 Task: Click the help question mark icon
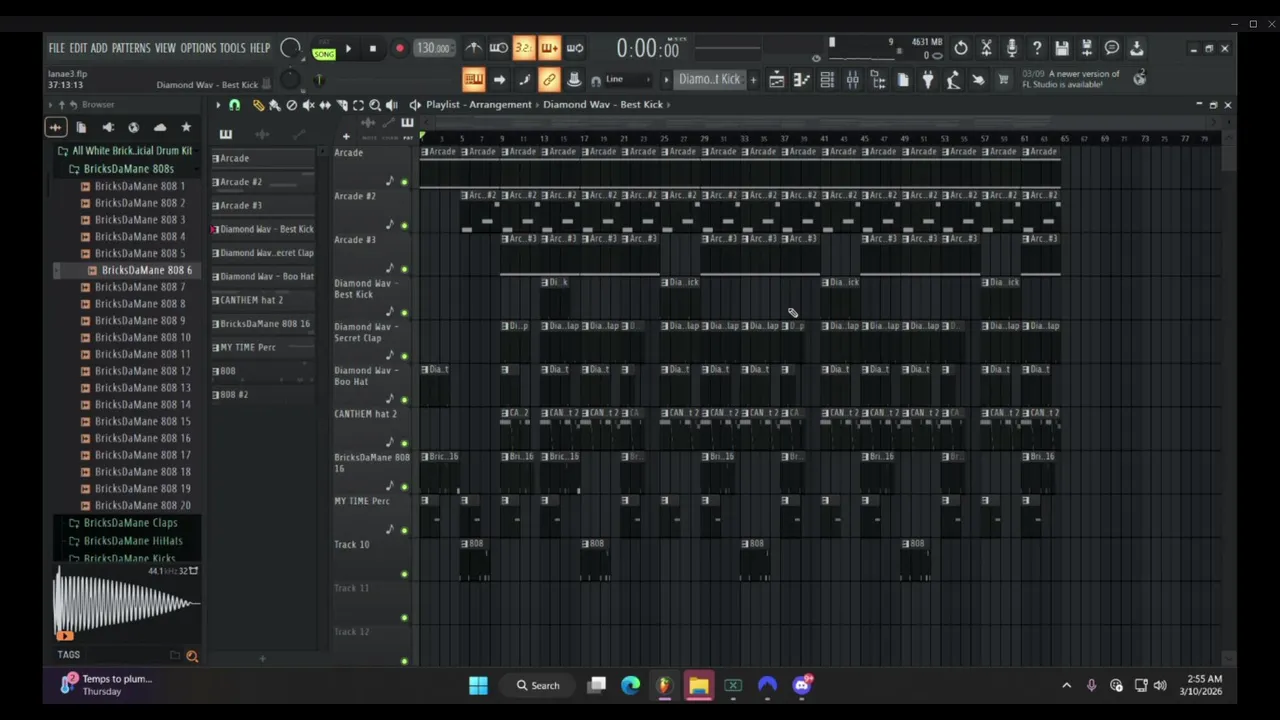1037,48
